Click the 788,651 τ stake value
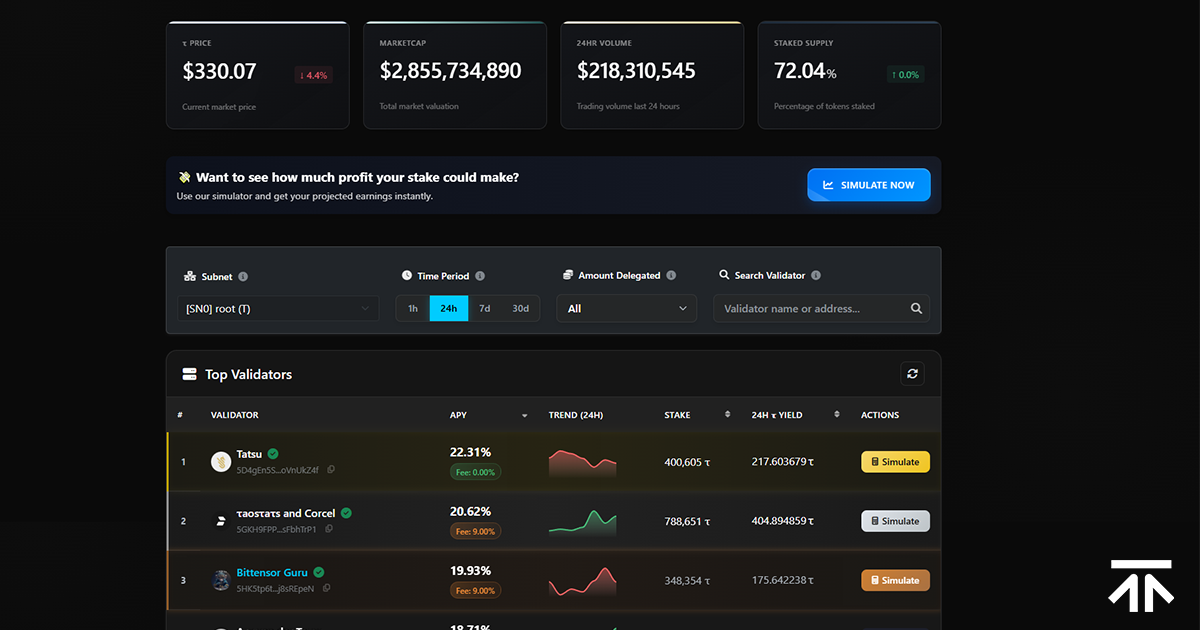Image resolution: width=1200 pixels, height=630 pixels. point(687,521)
